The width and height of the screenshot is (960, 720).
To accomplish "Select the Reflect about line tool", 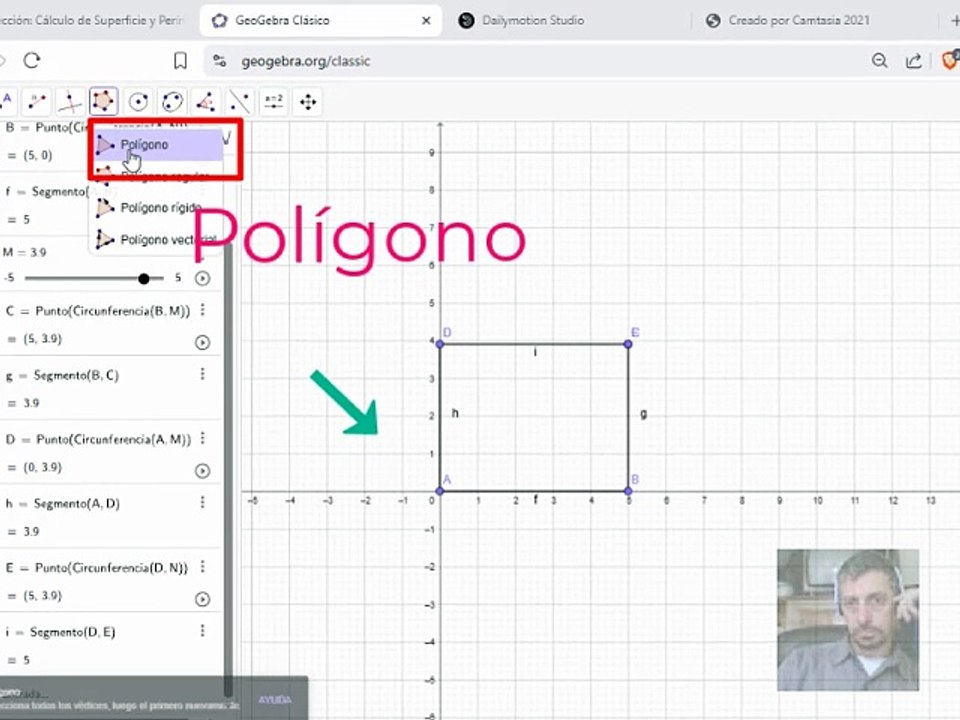I will click(x=239, y=101).
